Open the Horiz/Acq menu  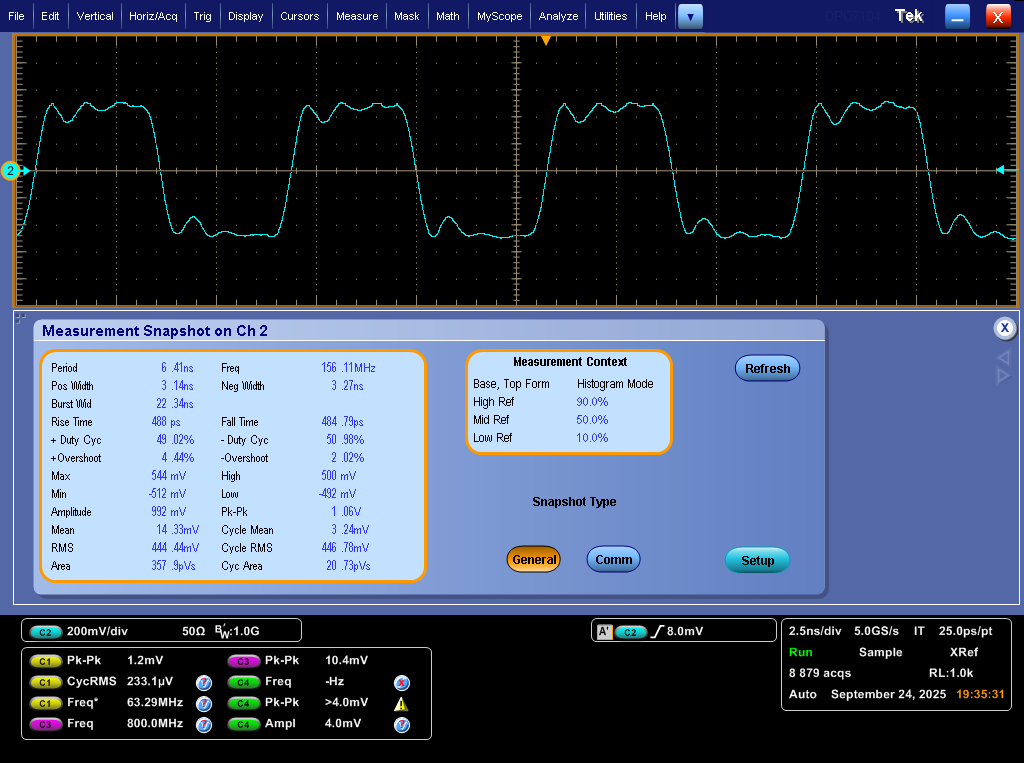[x=153, y=16]
